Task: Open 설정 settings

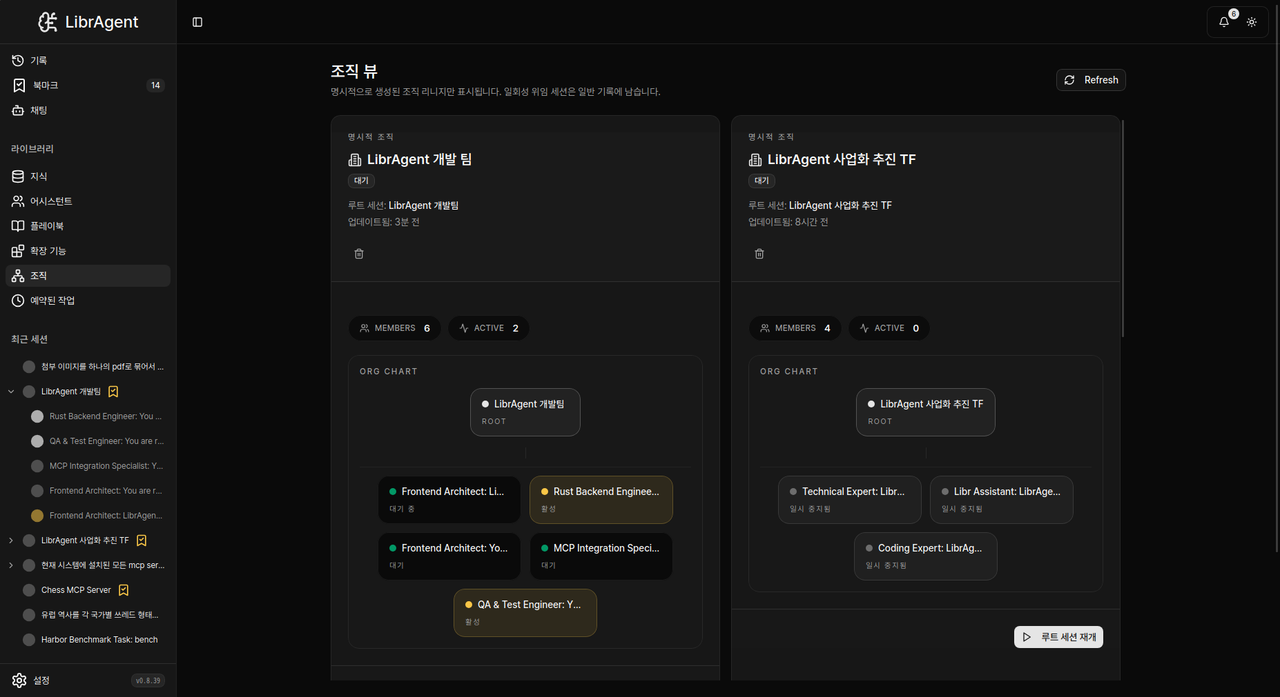Action: tap(31, 681)
